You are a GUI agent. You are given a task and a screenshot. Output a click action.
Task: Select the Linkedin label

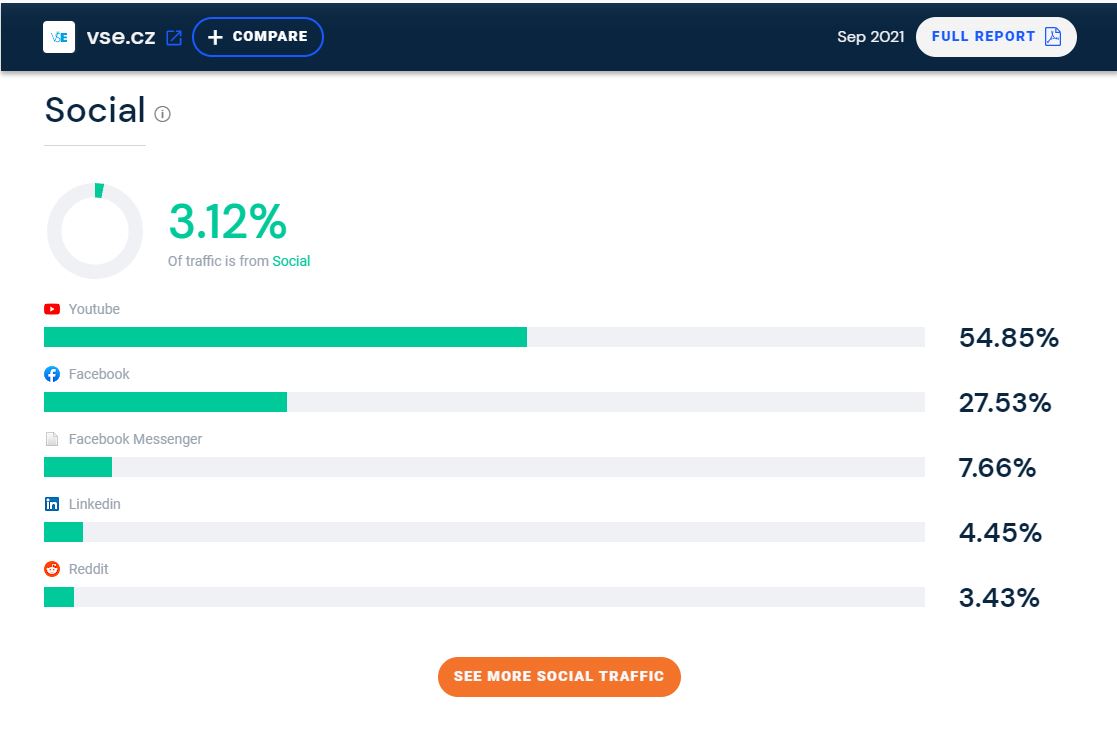95,504
